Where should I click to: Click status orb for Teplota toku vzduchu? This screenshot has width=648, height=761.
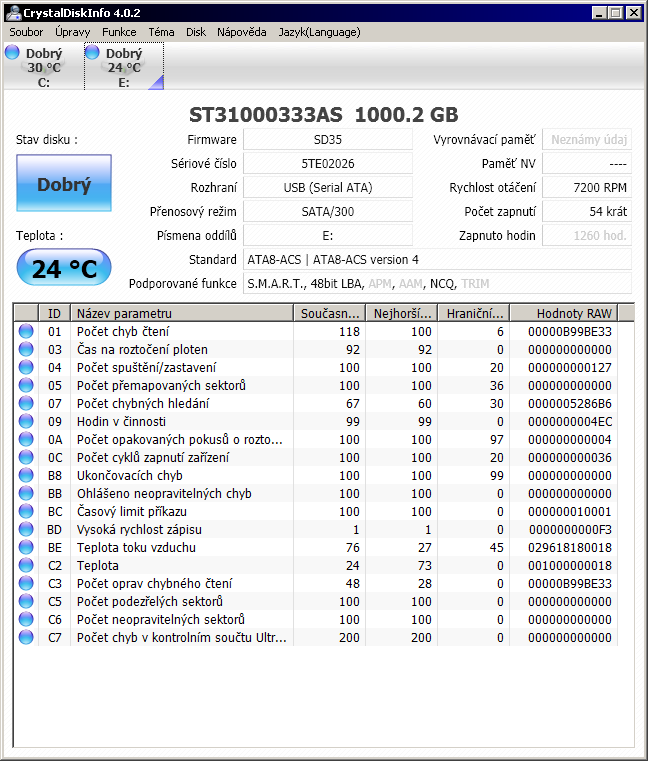pos(26,546)
